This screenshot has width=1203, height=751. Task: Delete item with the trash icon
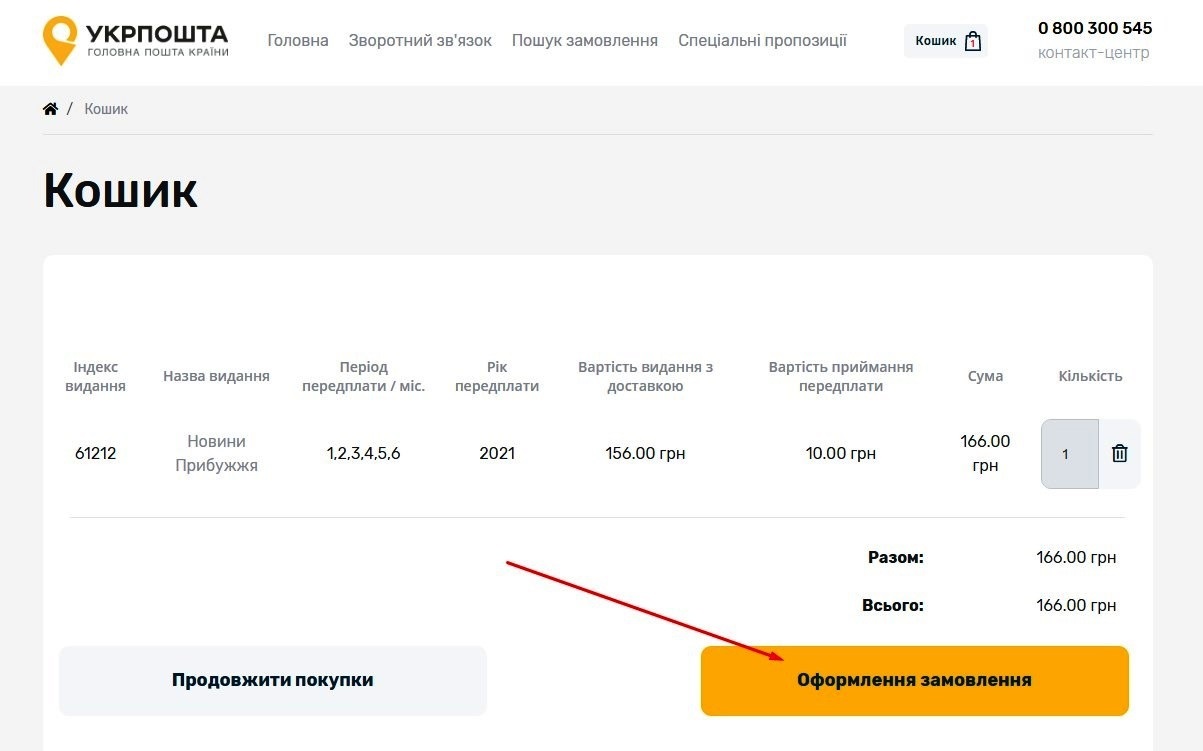coord(1120,454)
